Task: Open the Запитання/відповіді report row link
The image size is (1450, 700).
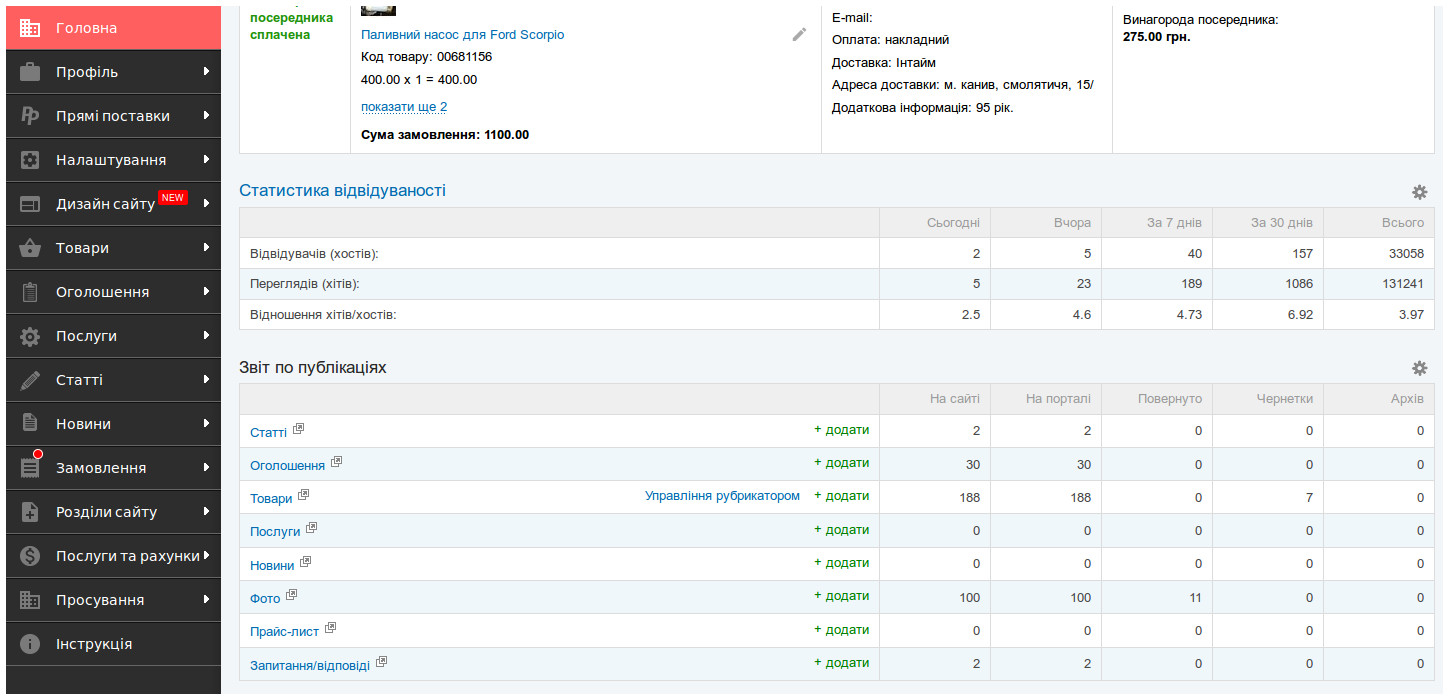Action: [x=310, y=665]
